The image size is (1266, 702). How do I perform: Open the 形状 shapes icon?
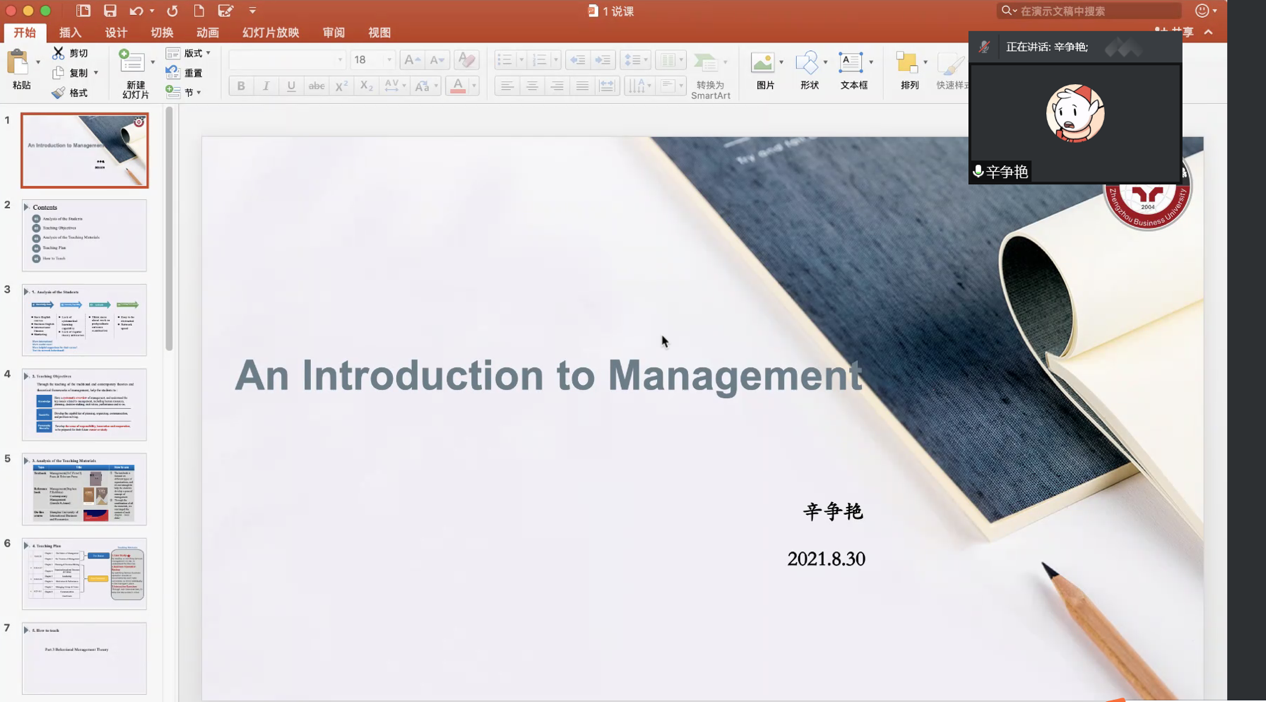806,64
